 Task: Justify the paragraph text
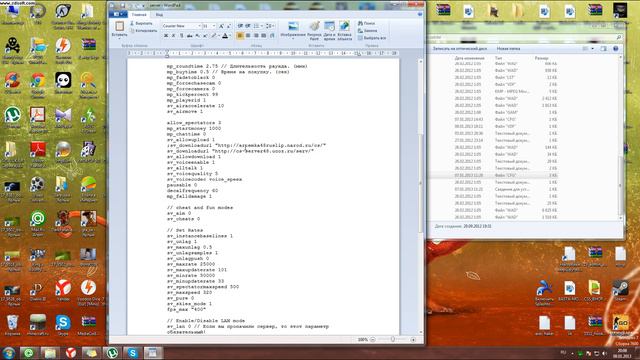point(264,36)
